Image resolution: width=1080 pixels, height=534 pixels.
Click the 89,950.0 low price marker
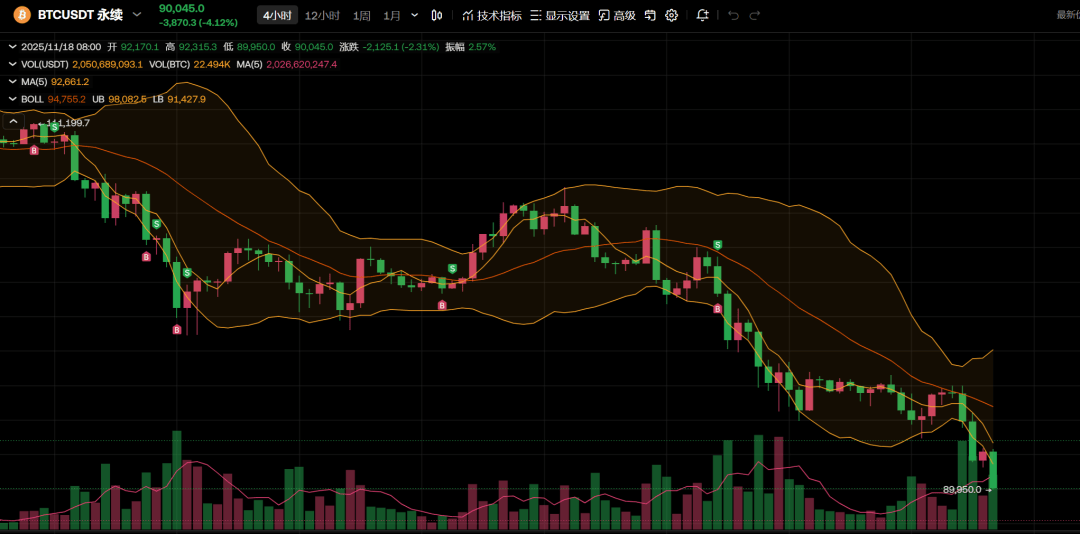tap(964, 490)
